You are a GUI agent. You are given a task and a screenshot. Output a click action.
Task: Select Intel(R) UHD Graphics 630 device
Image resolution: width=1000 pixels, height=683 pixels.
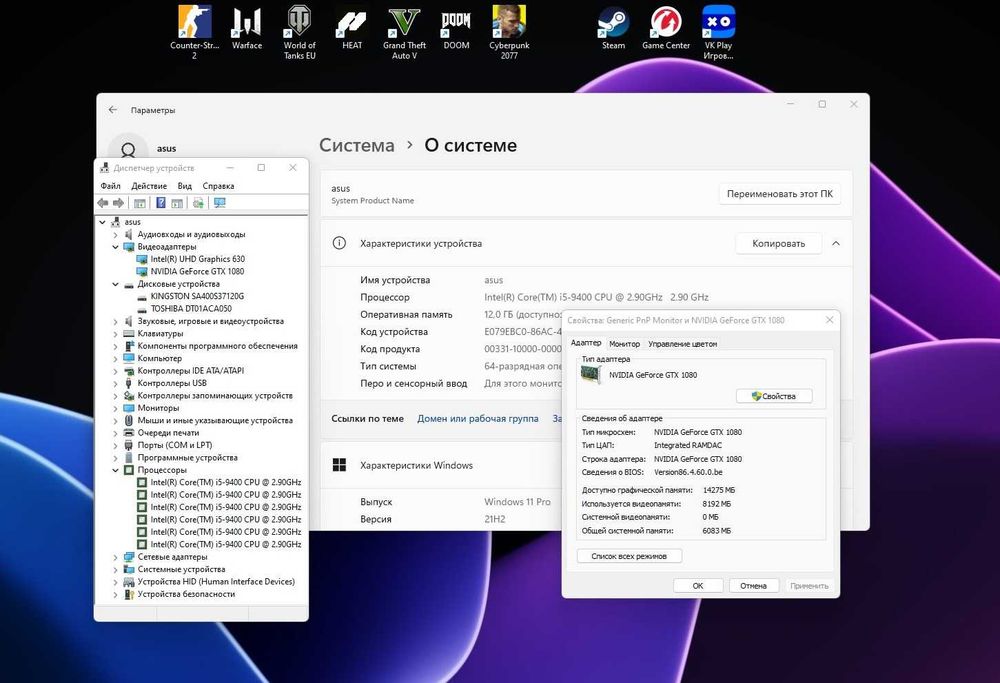click(x=198, y=259)
